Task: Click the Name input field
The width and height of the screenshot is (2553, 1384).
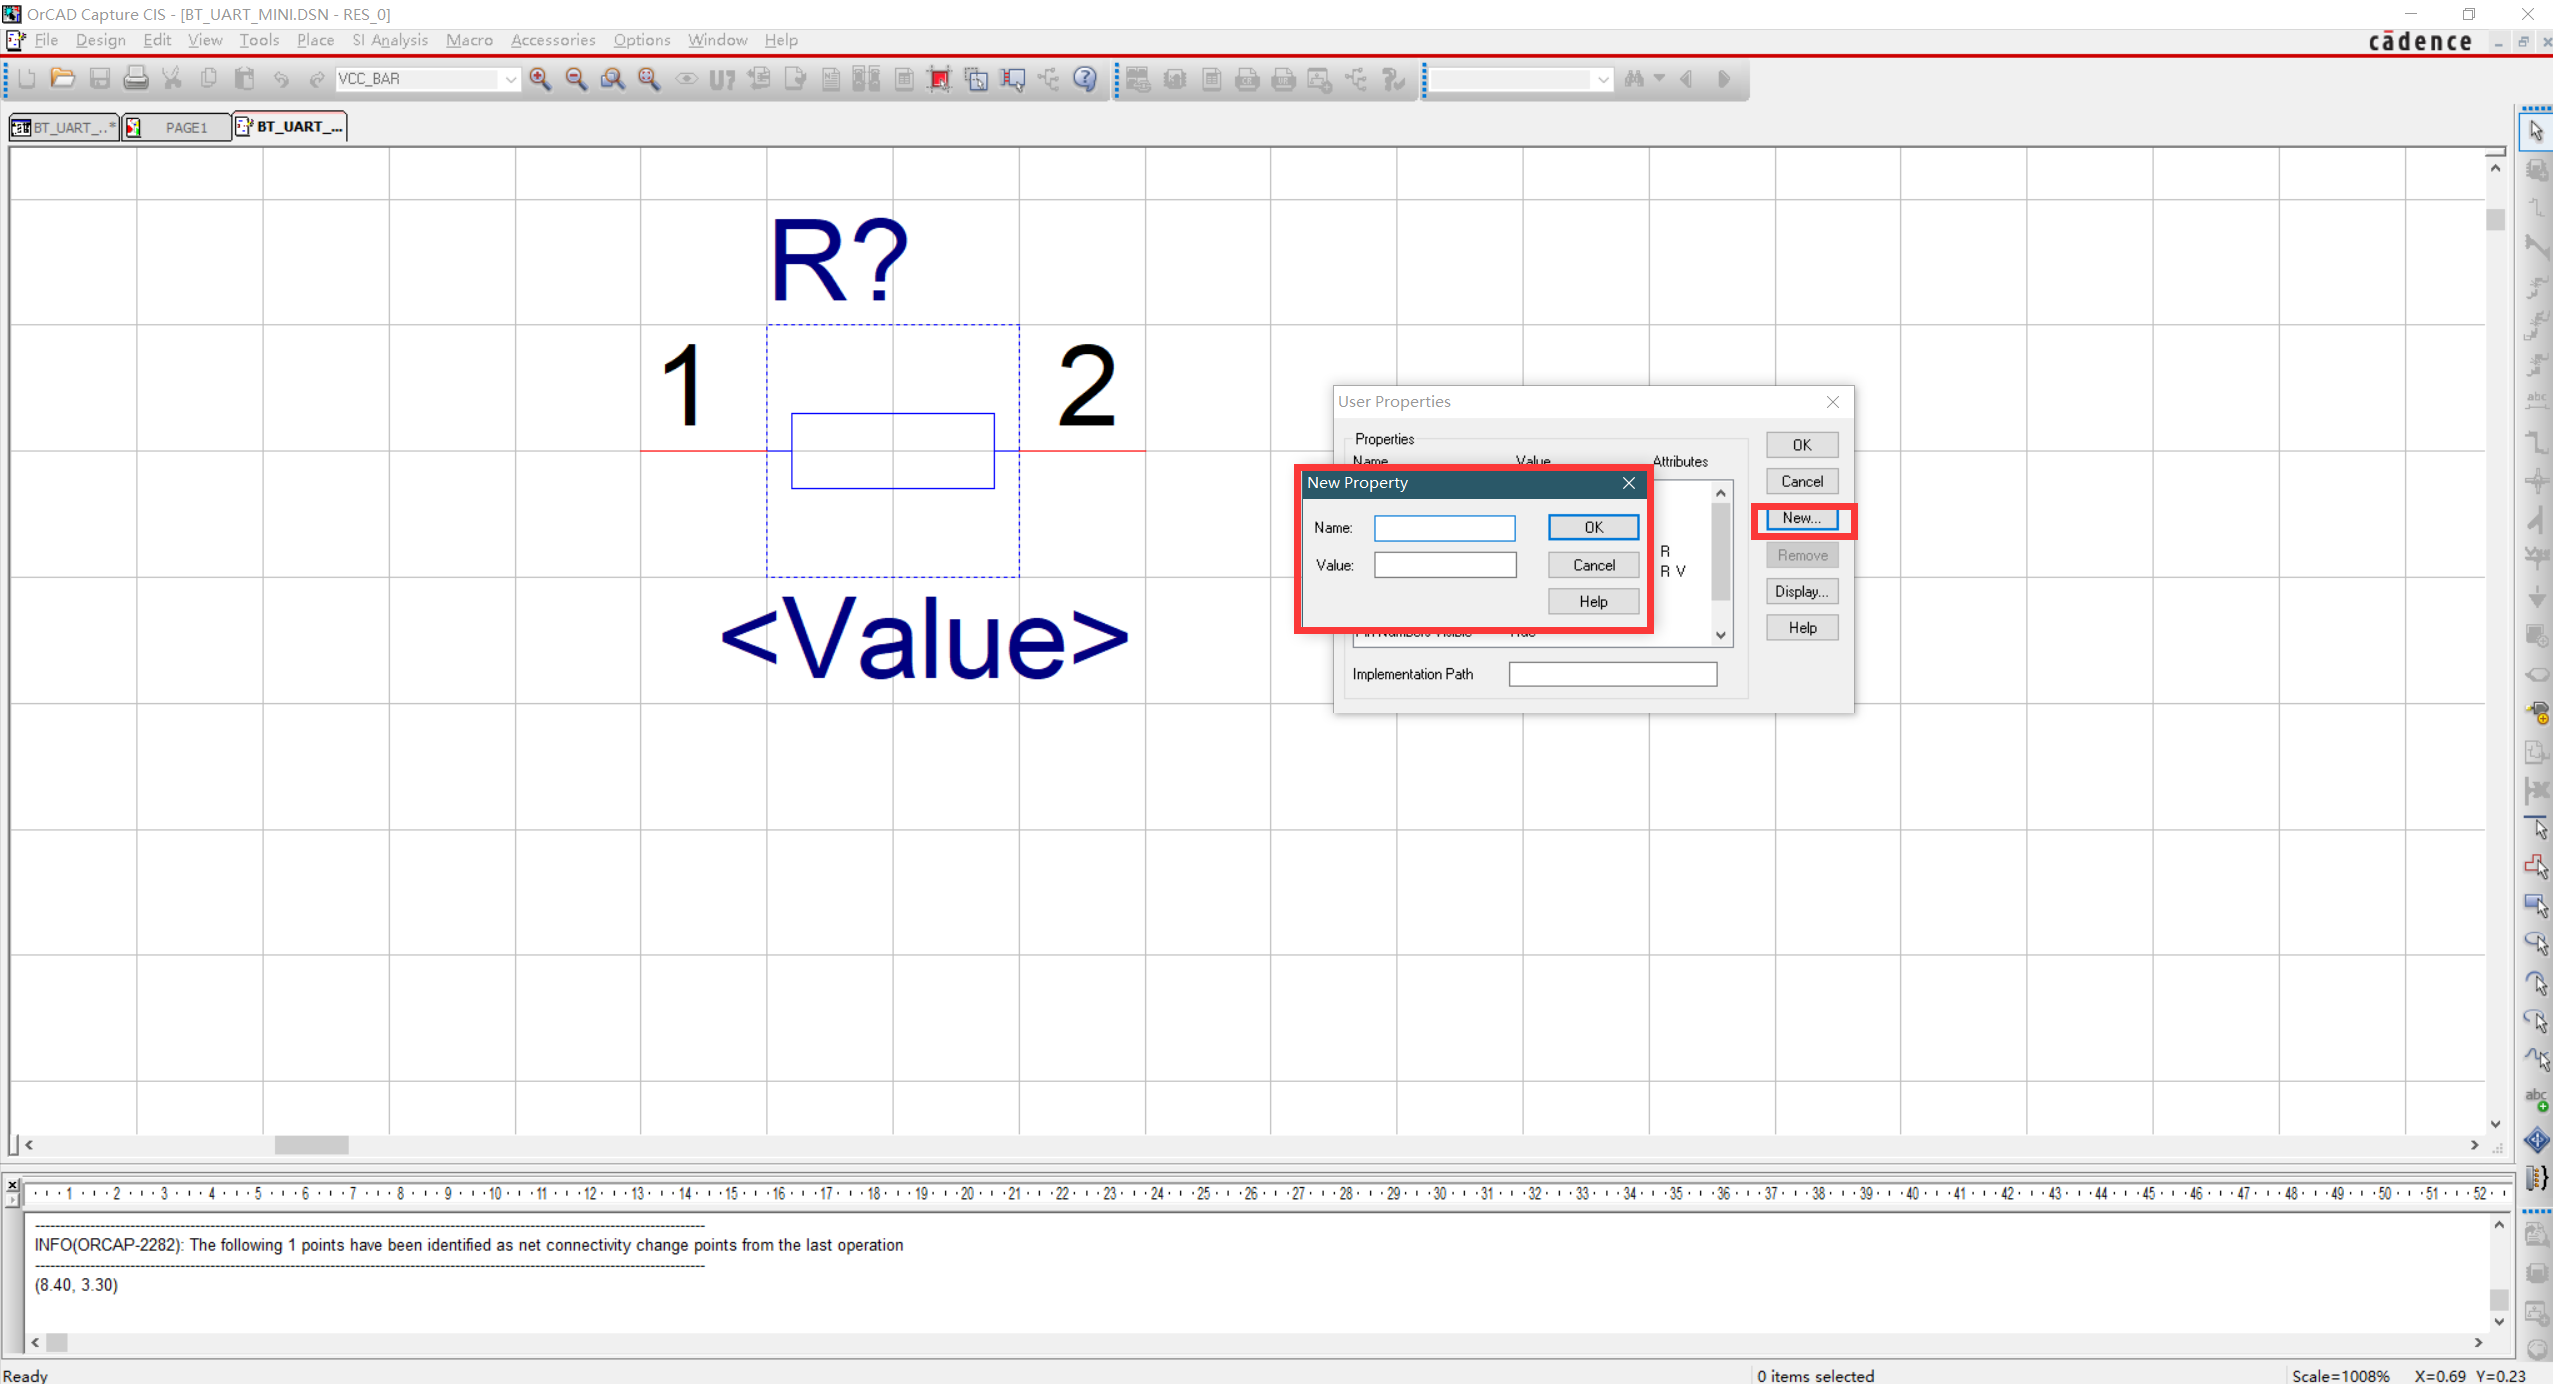Action: pyautogui.click(x=1444, y=528)
